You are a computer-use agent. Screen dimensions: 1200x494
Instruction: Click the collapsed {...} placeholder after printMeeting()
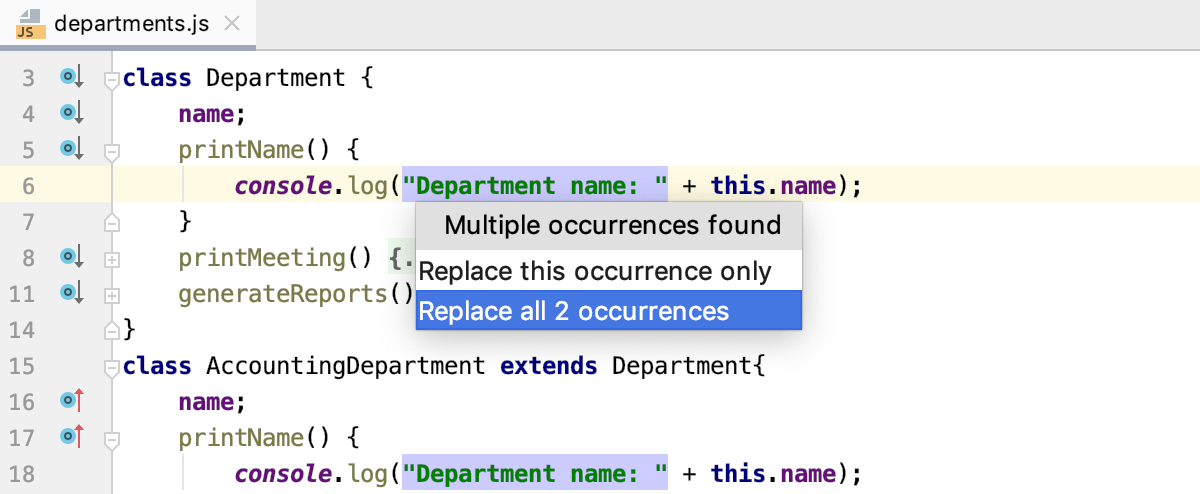[401, 258]
